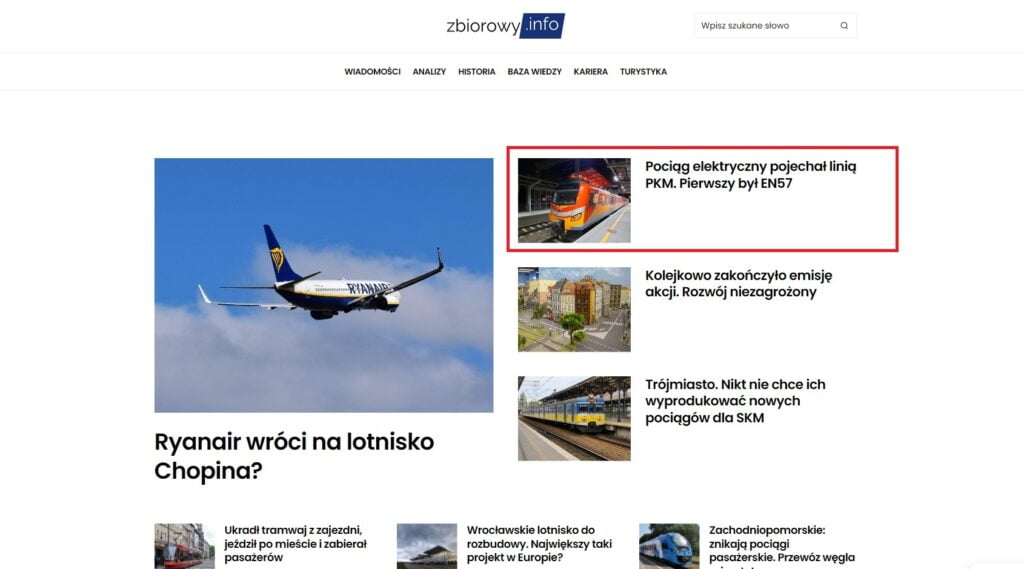This screenshot has height=569, width=1024.
Task: Open 'Pociąg elektryczny pojechał linią PKM' article
Action: (x=750, y=175)
